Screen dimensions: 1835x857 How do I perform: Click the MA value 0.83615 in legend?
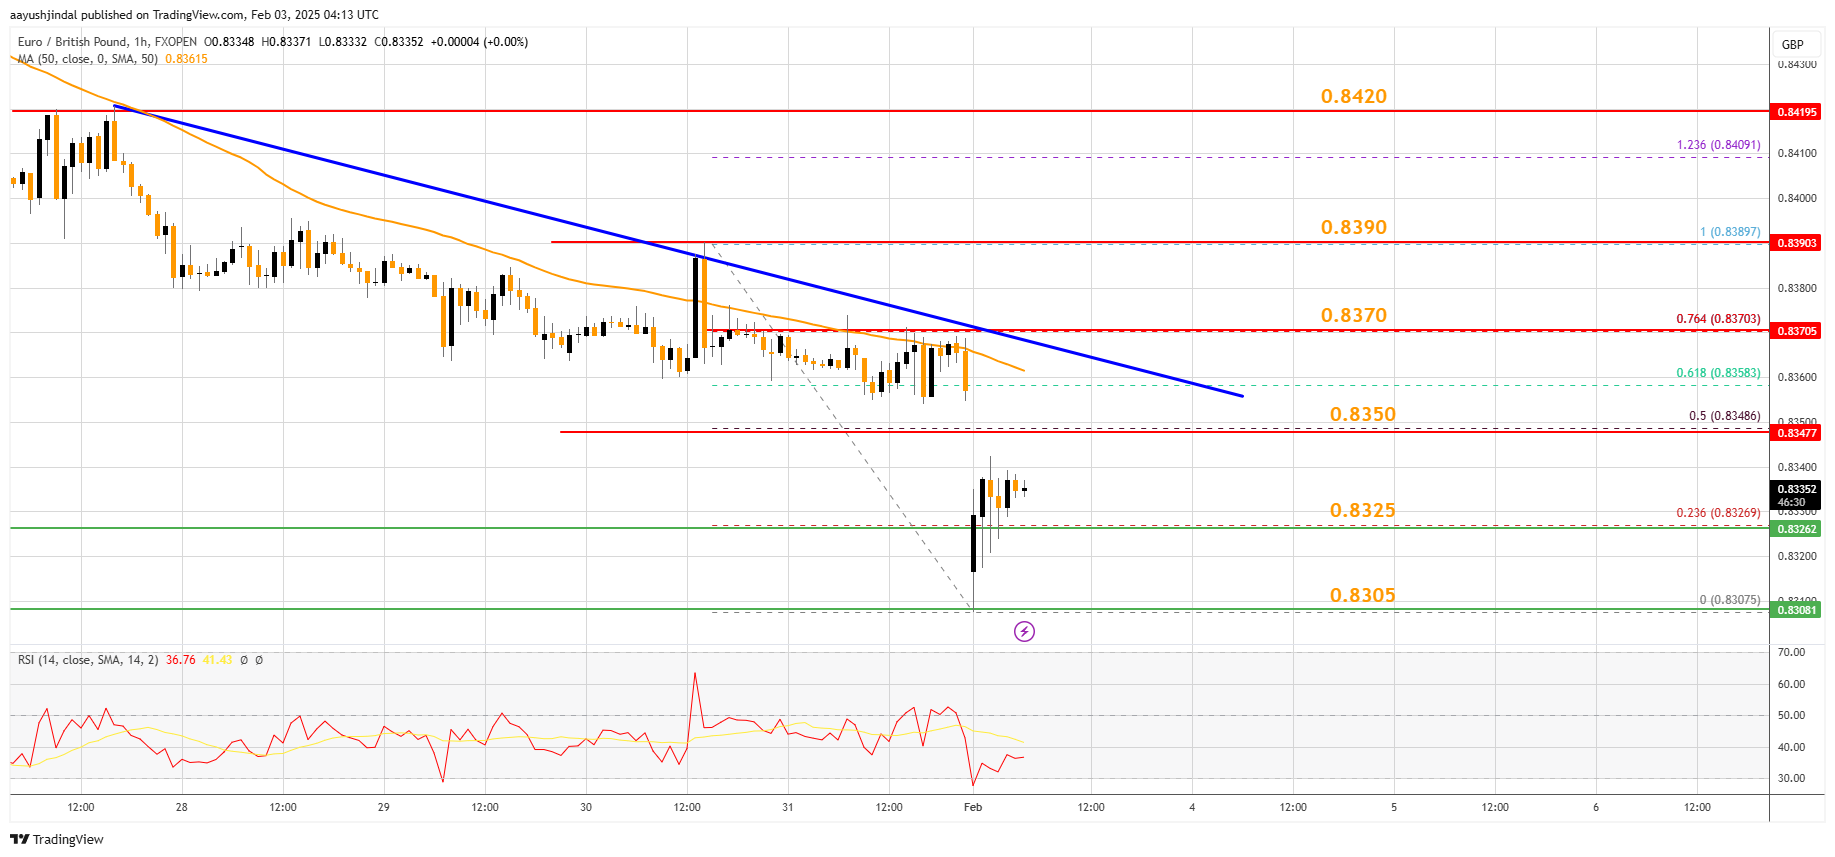(x=186, y=59)
